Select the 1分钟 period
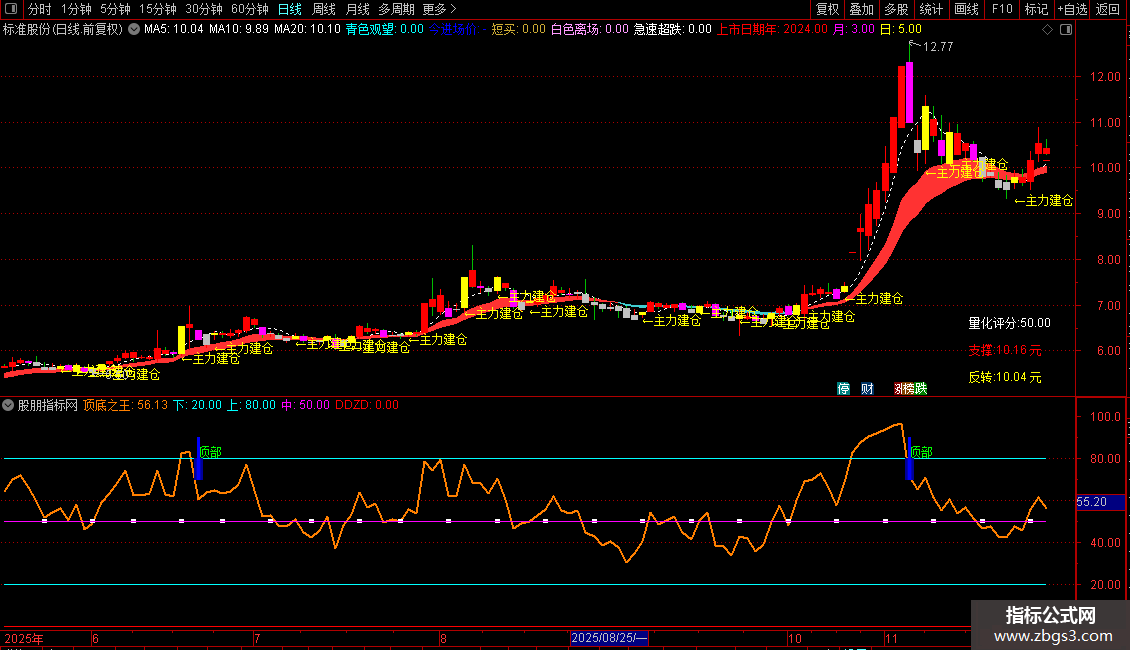Image resolution: width=1130 pixels, height=650 pixels. [x=76, y=9]
